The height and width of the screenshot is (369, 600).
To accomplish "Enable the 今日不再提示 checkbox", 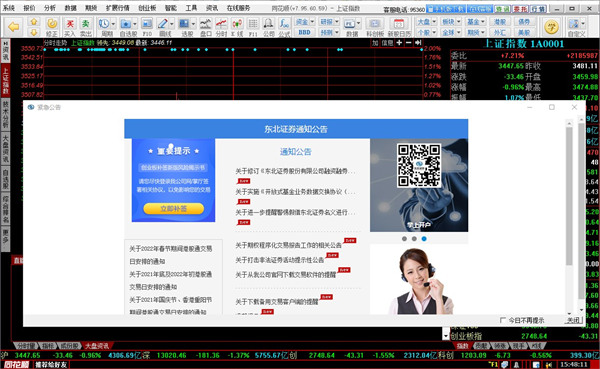I will [x=503, y=320].
